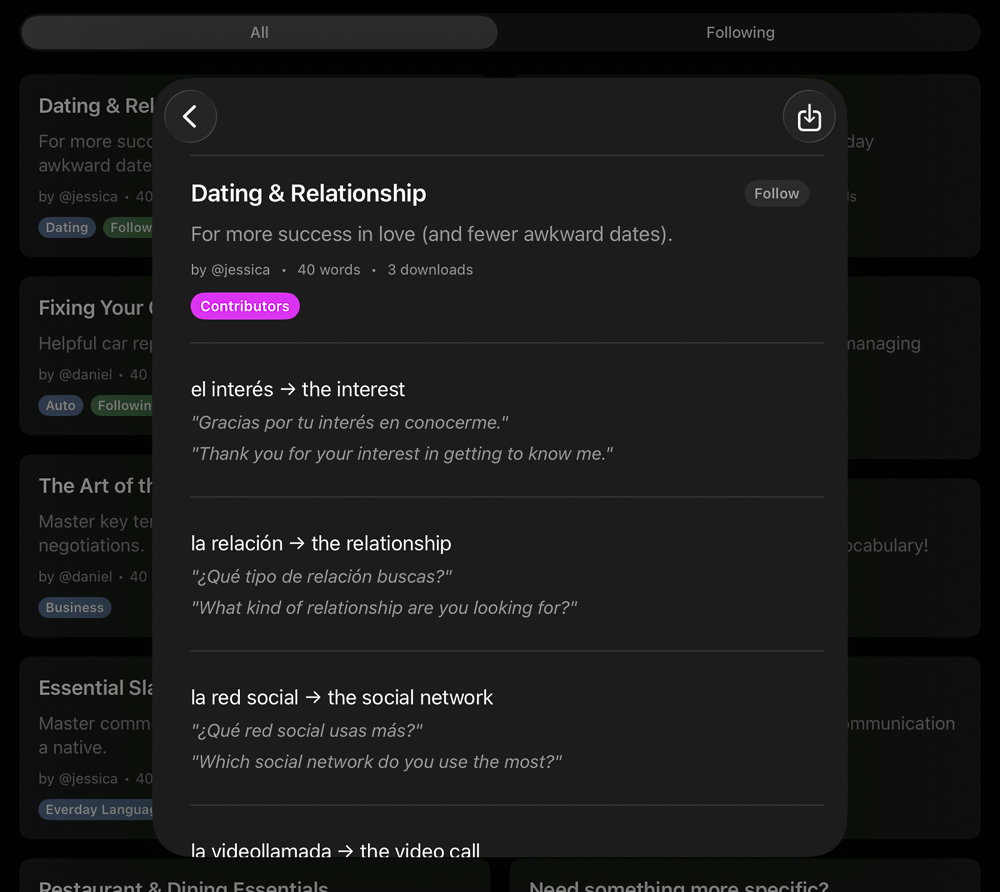Screen dimensions: 1000x892
Task: Download the Dating & Relationship deck
Action: (809, 116)
